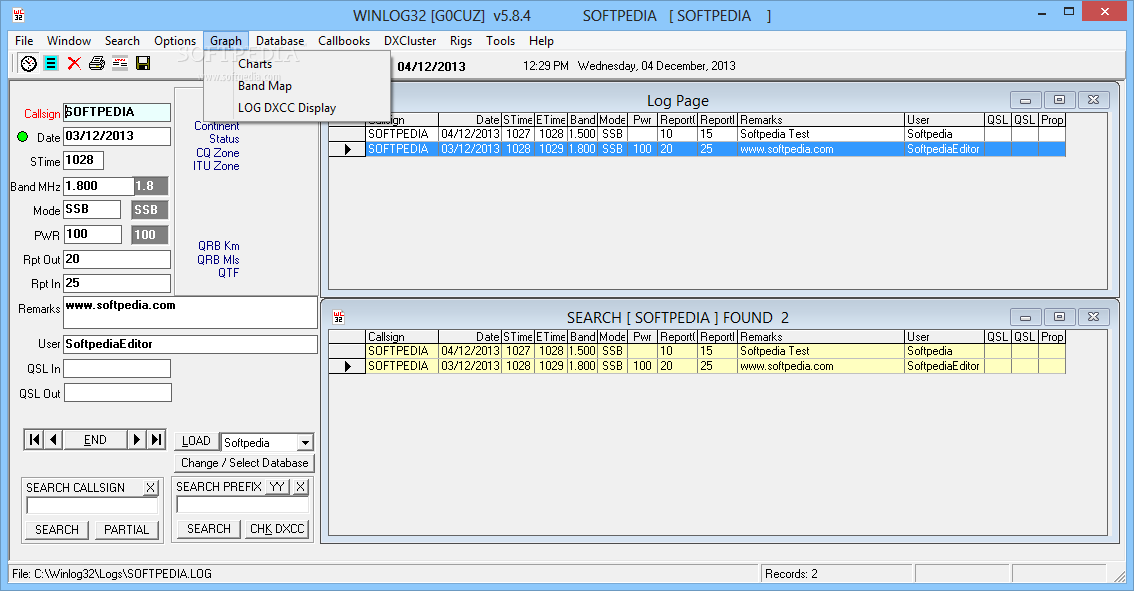Image resolution: width=1134 pixels, height=591 pixels.
Task: Close the SEARCH results child window
Action: pyautogui.click(x=1094, y=317)
